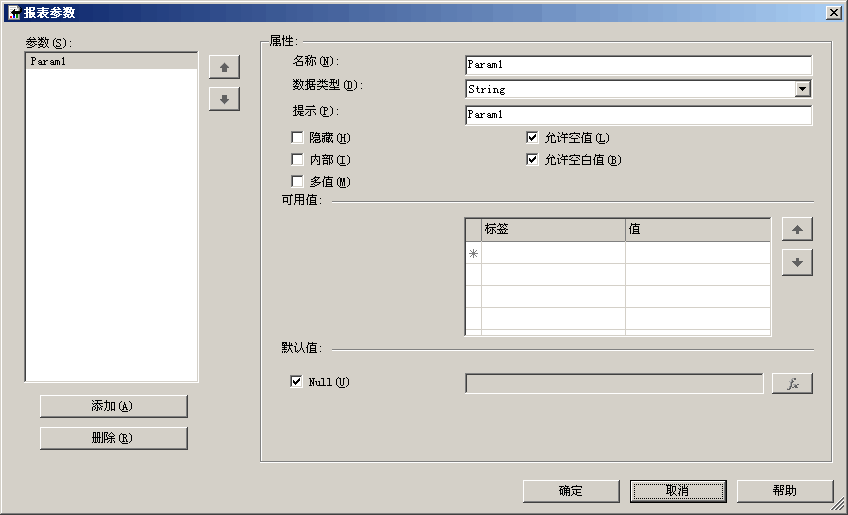Screen dimensions: 848x515
Task: Click the report parameters title bar icon
Action: 14,12
